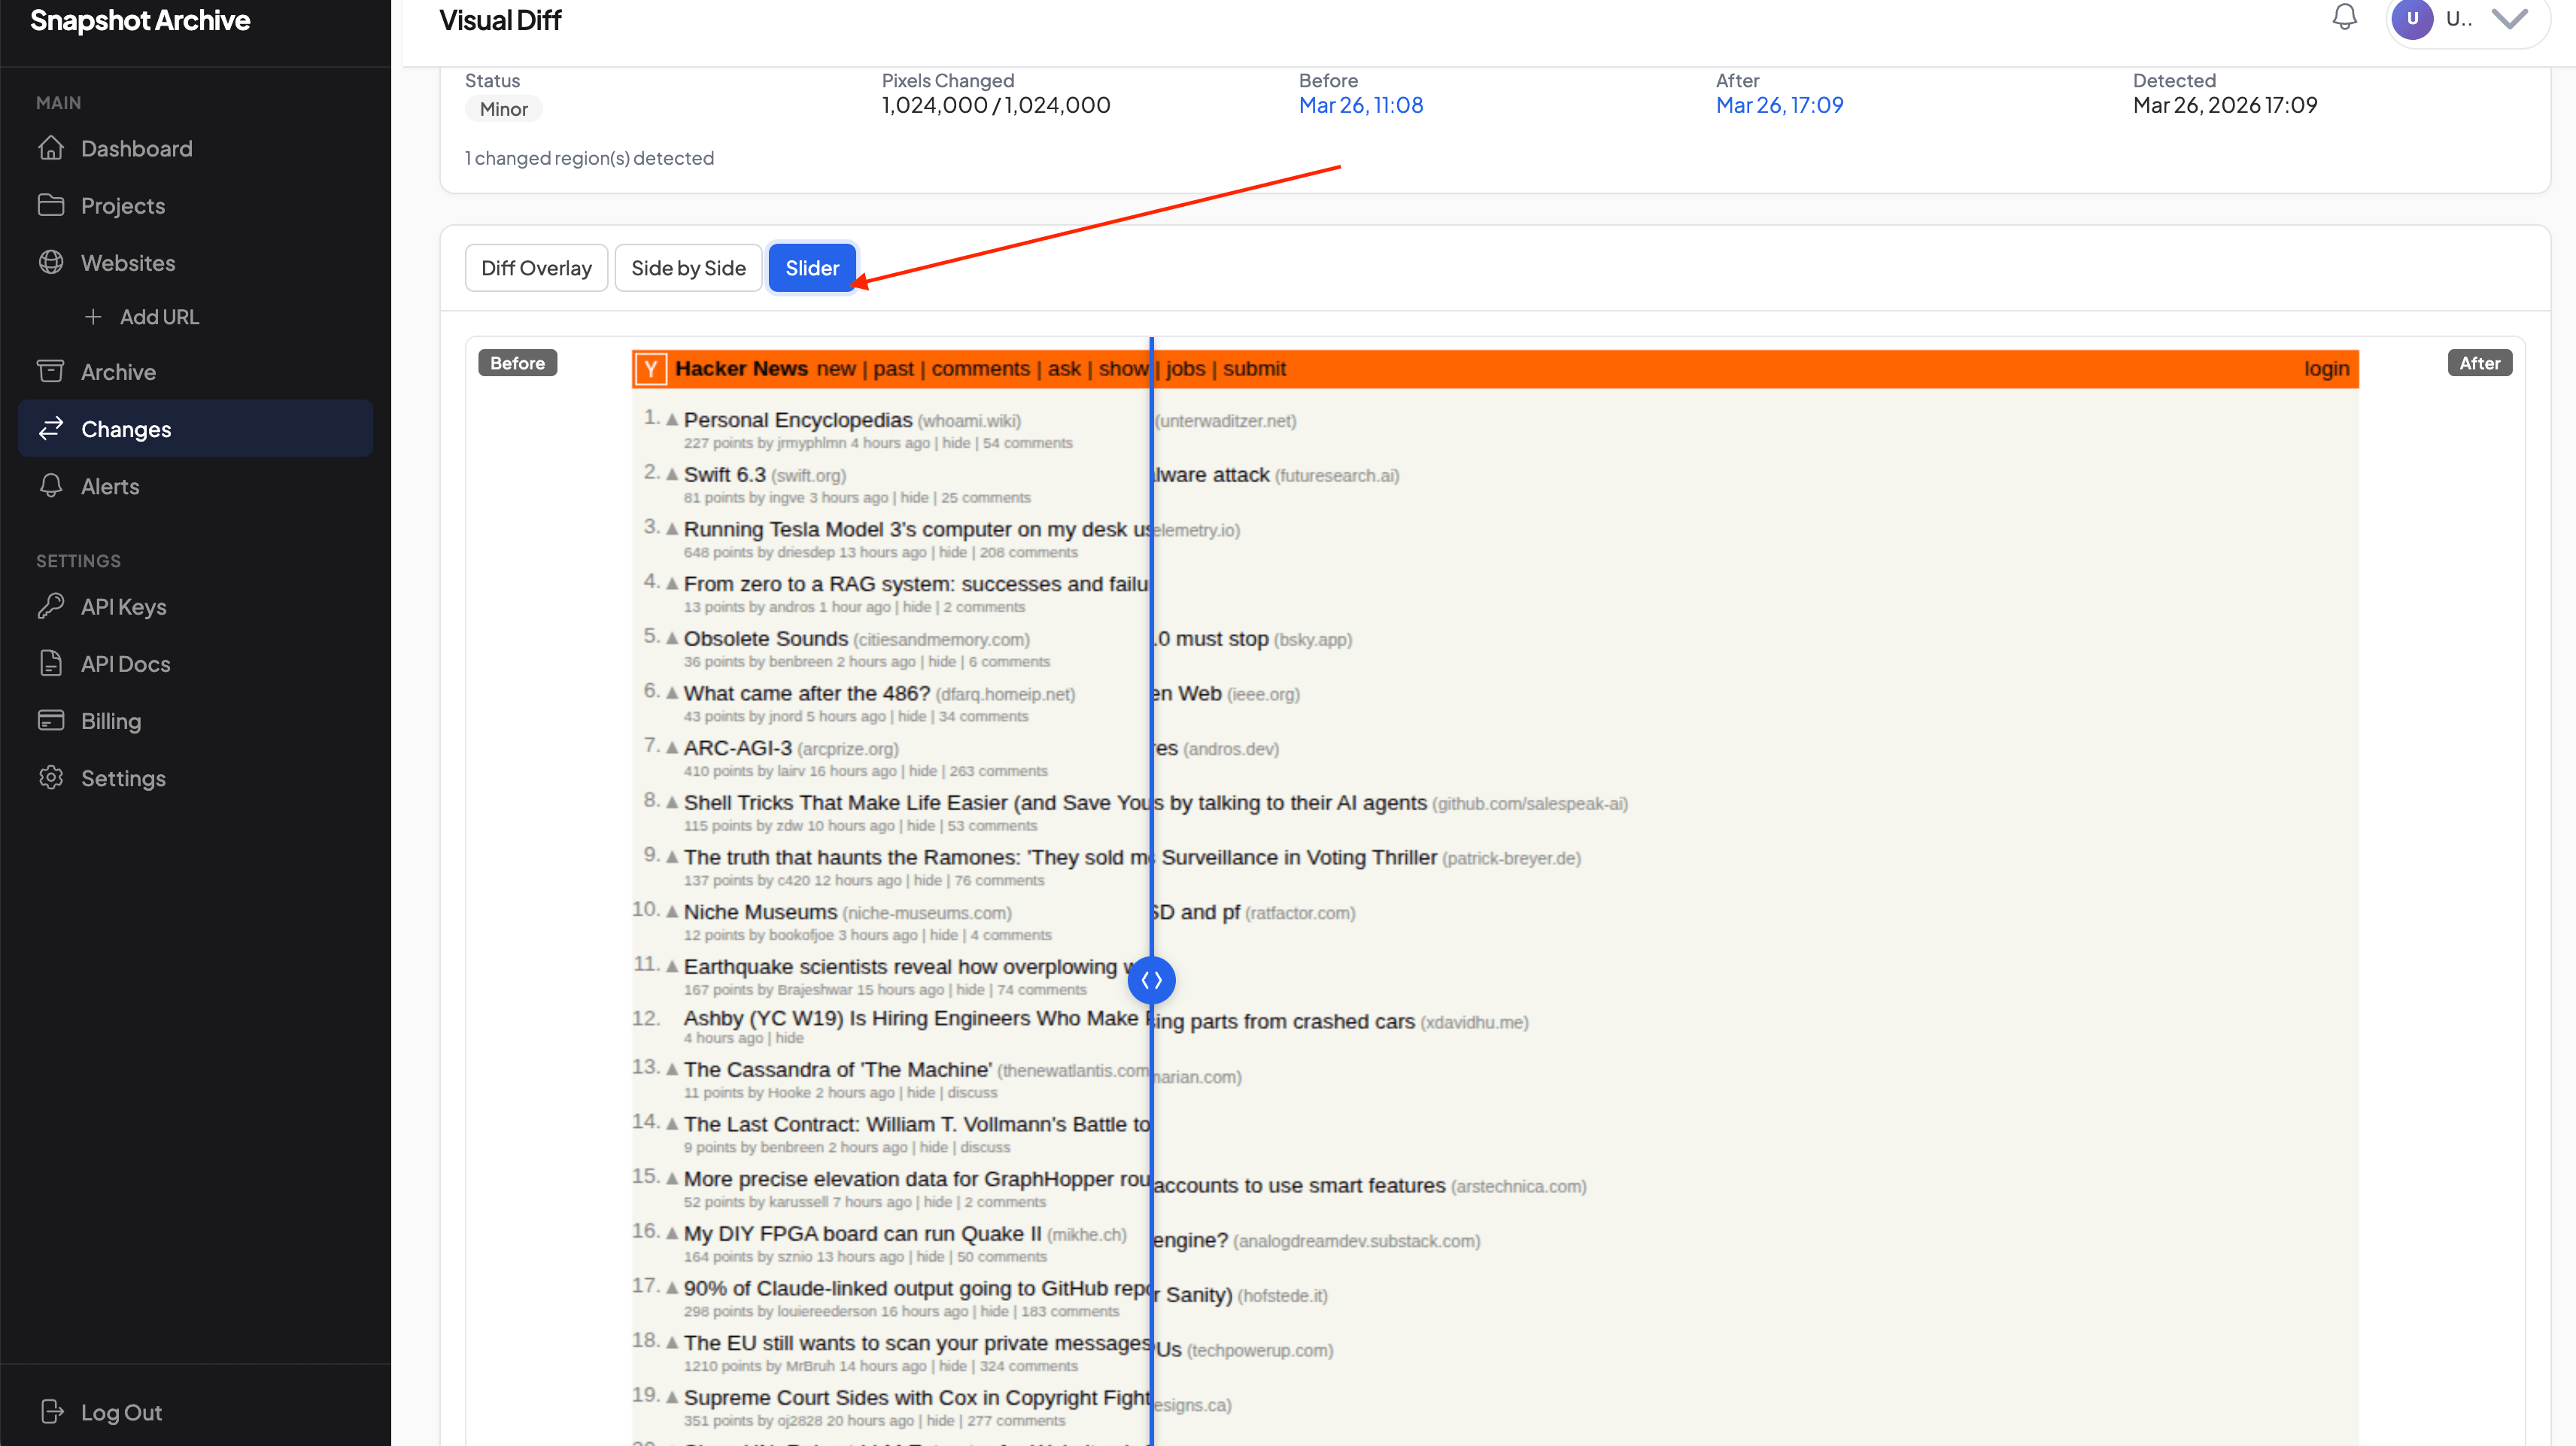Click '54 comments' under Personal Encyclopedias
This screenshot has width=2576, height=1446.
[1027, 443]
